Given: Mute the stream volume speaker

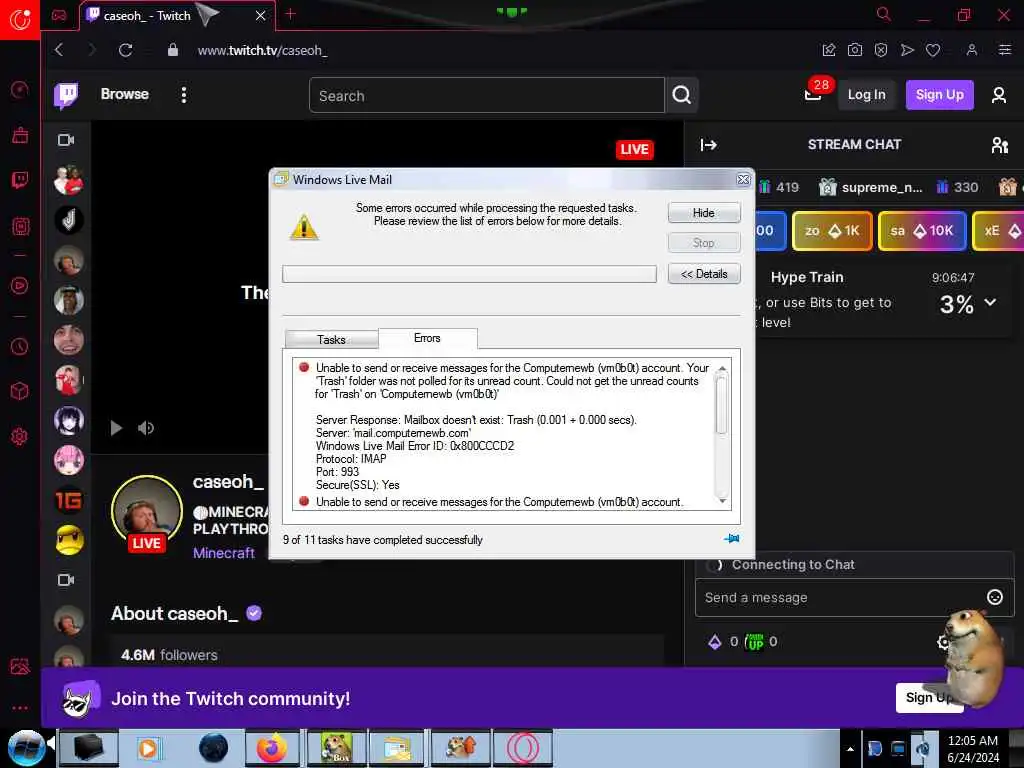Looking at the screenshot, I should (146, 428).
